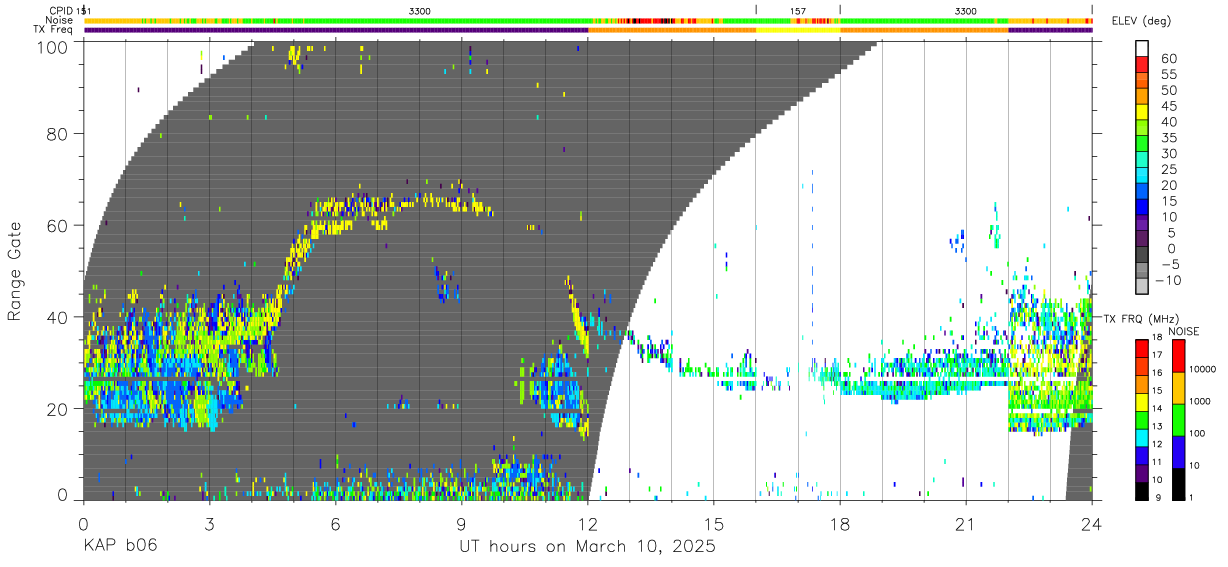The image size is (1228, 567).
Task: Click the 10000 label on NOISE legend
Action: 1204,369
